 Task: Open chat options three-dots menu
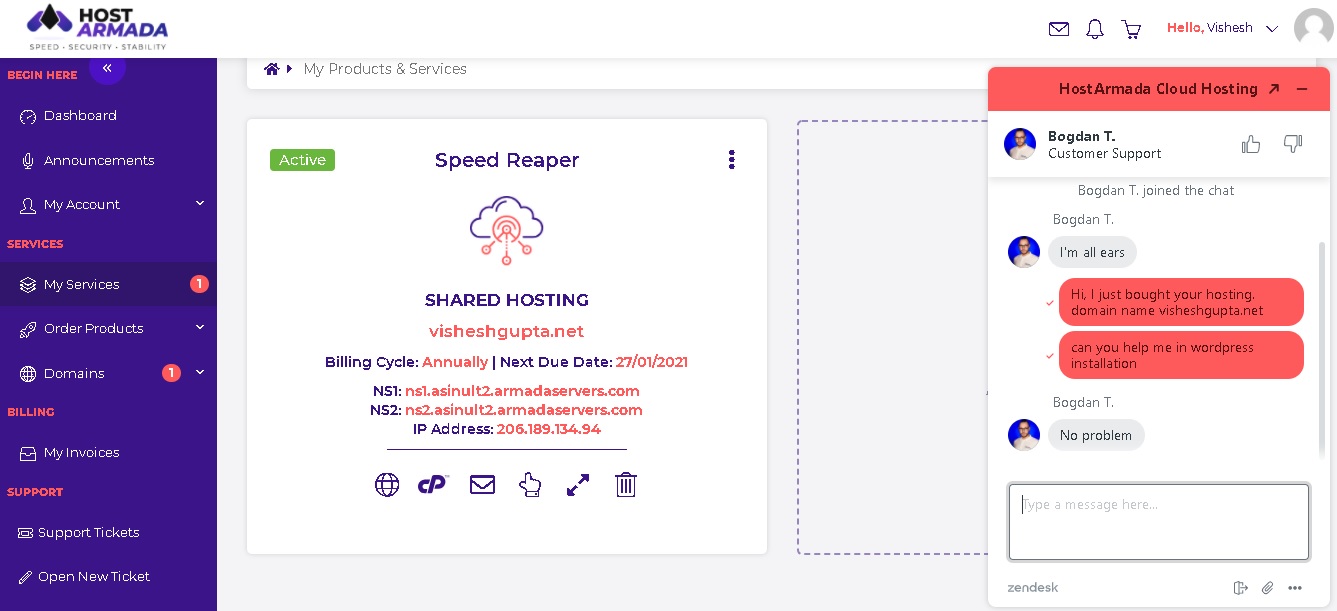[x=1295, y=588]
